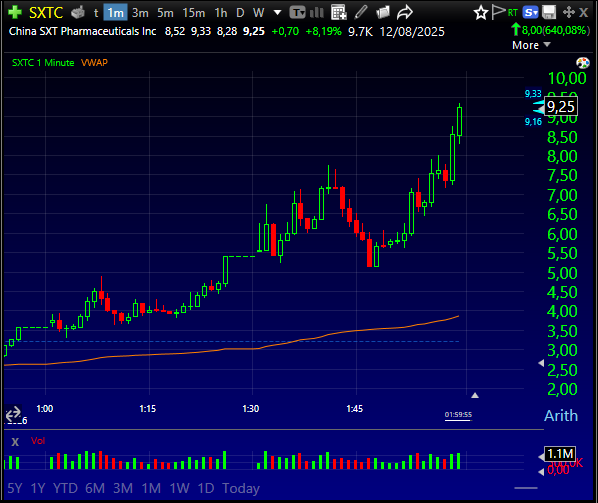Image resolution: width=598 pixels, height=503 pixels.
Task: Switch to the 1h time frame
Action: click(x=221, y=13)
